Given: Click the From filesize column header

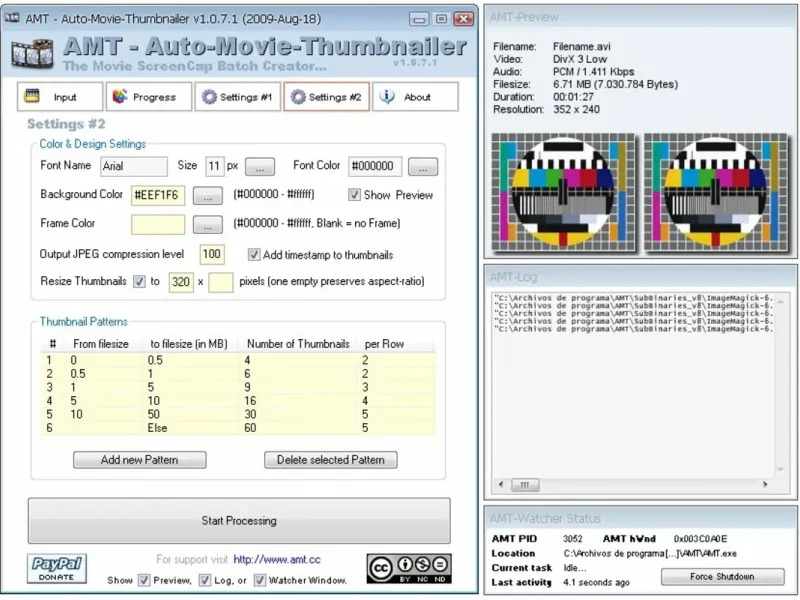Looking at the screenshot, I should (x=101, y=344).
